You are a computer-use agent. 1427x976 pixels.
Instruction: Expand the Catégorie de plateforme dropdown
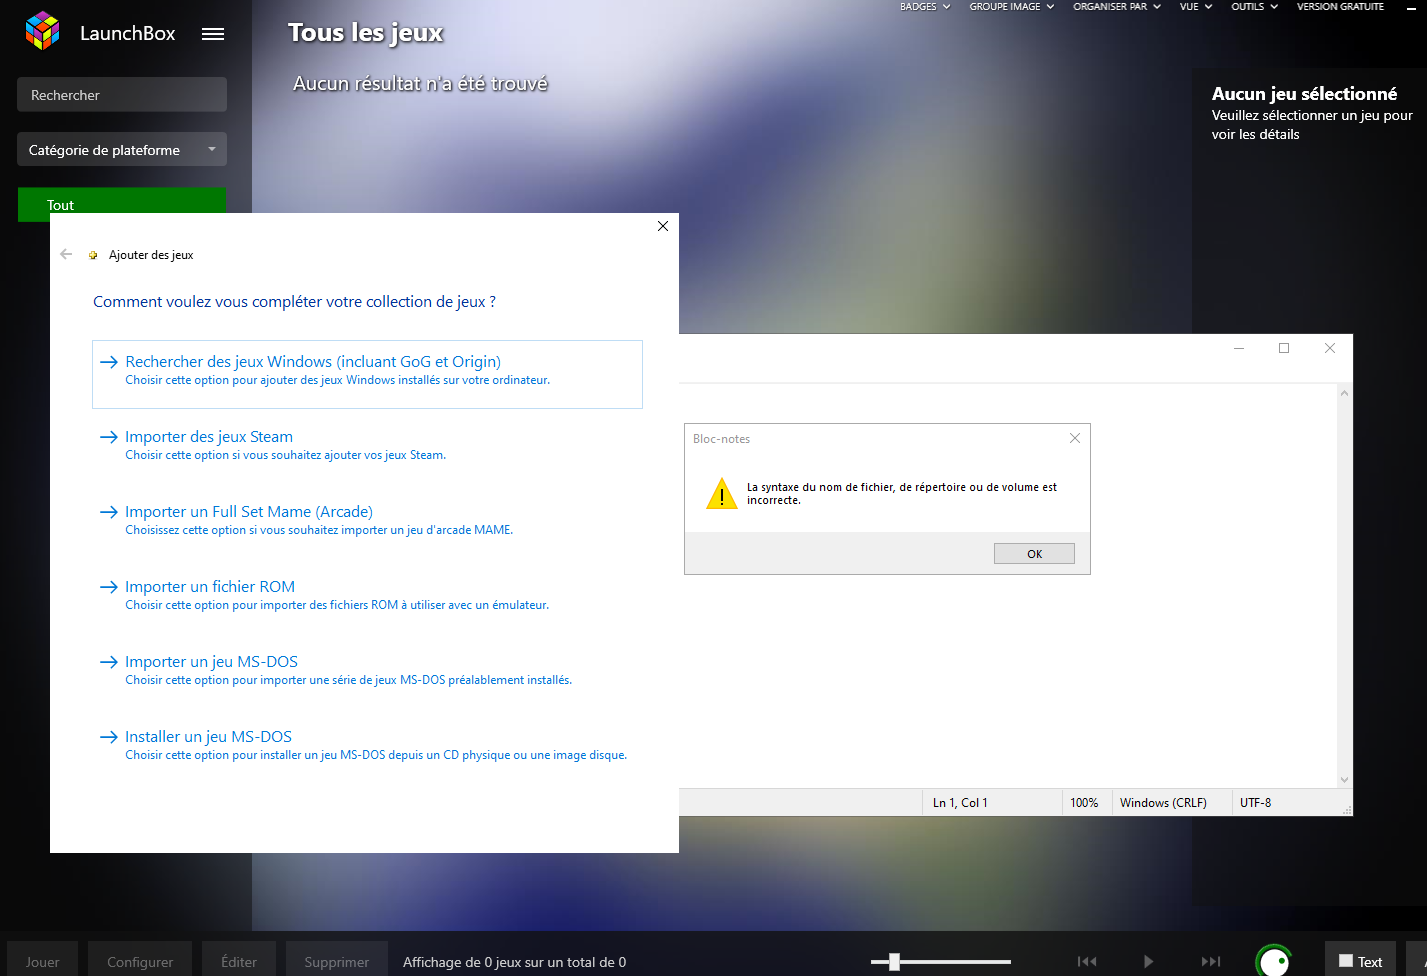coord(122,150)
